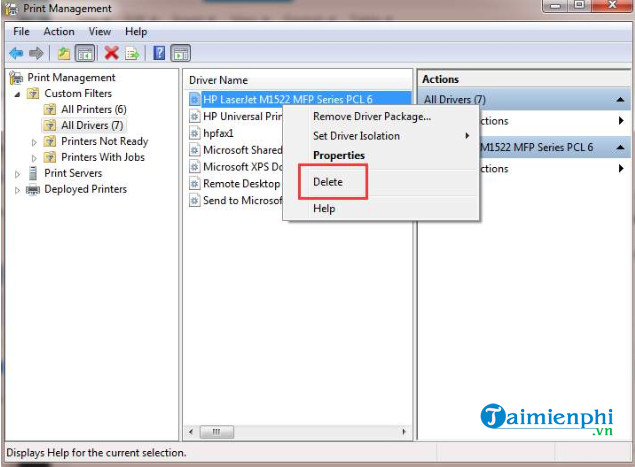This screenshot has width=635, height=467.
Task: Click the horizontal scrollbar left arrow
Action: pyautogui.click(x=191, y=432)
